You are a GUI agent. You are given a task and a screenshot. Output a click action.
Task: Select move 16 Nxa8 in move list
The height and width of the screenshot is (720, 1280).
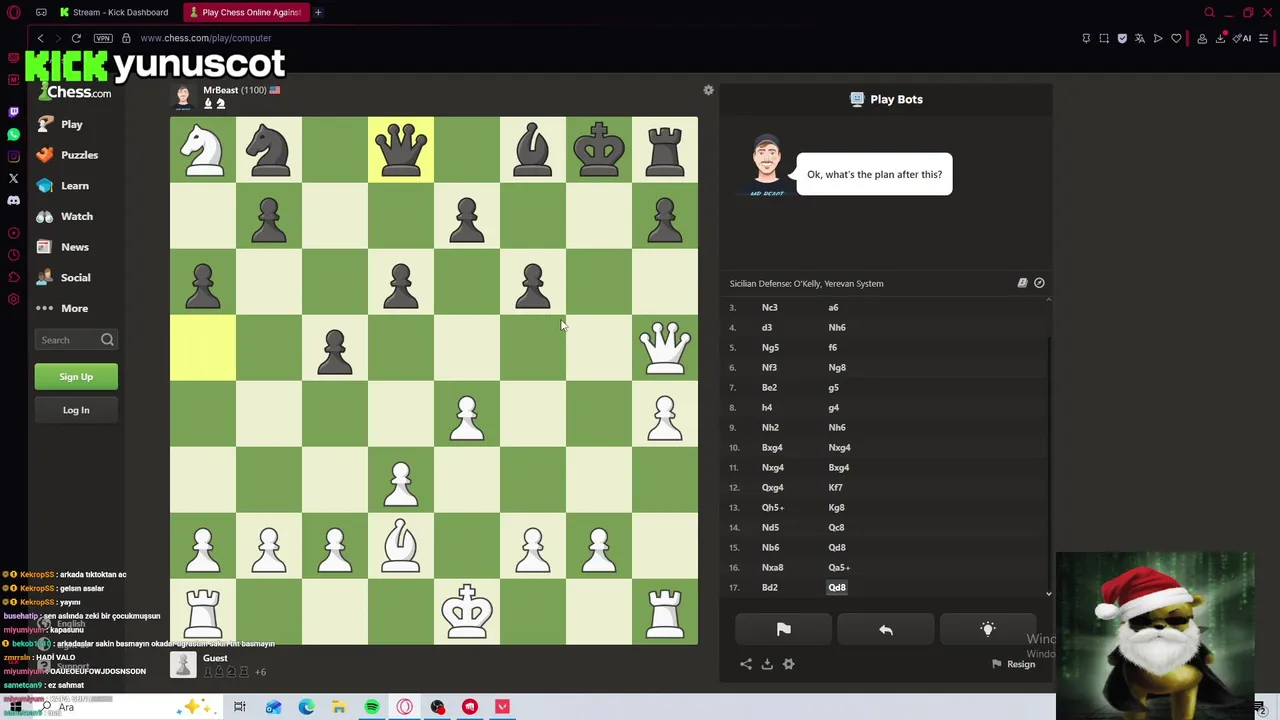coord(772,567)
